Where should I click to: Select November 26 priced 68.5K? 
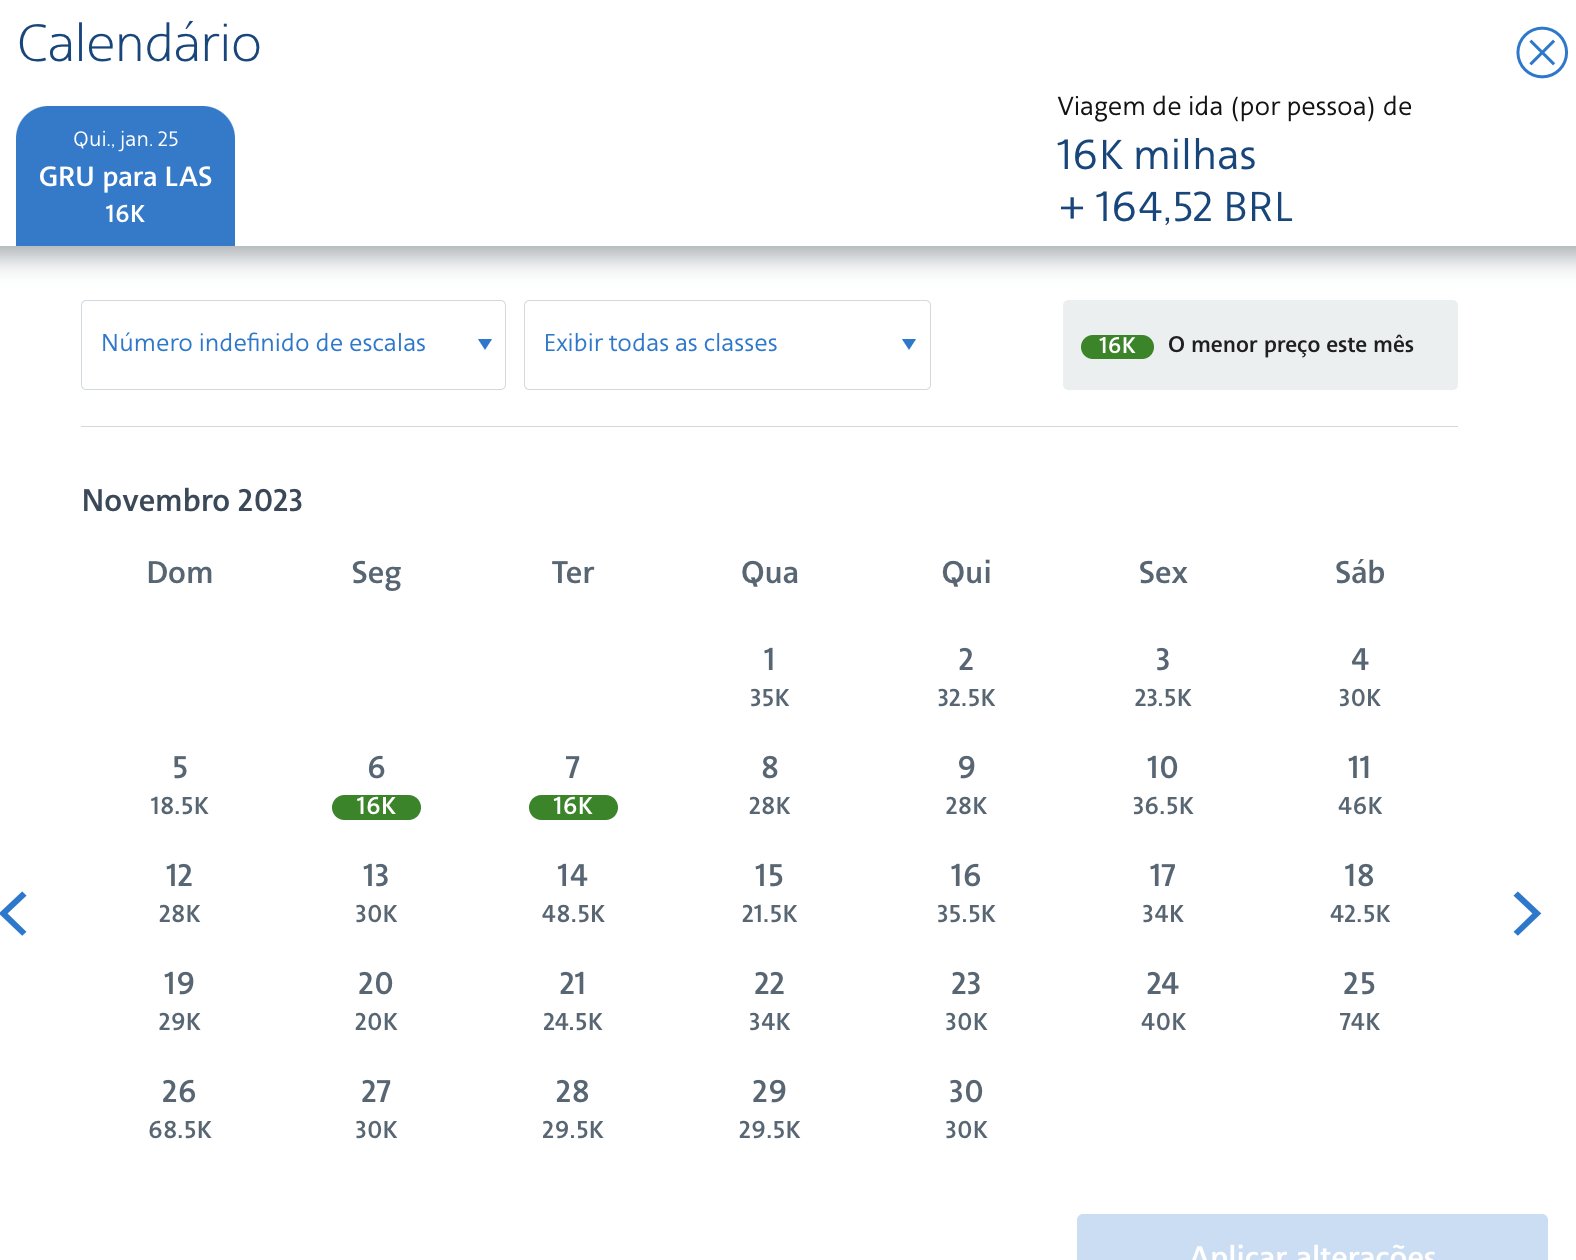179,1110
